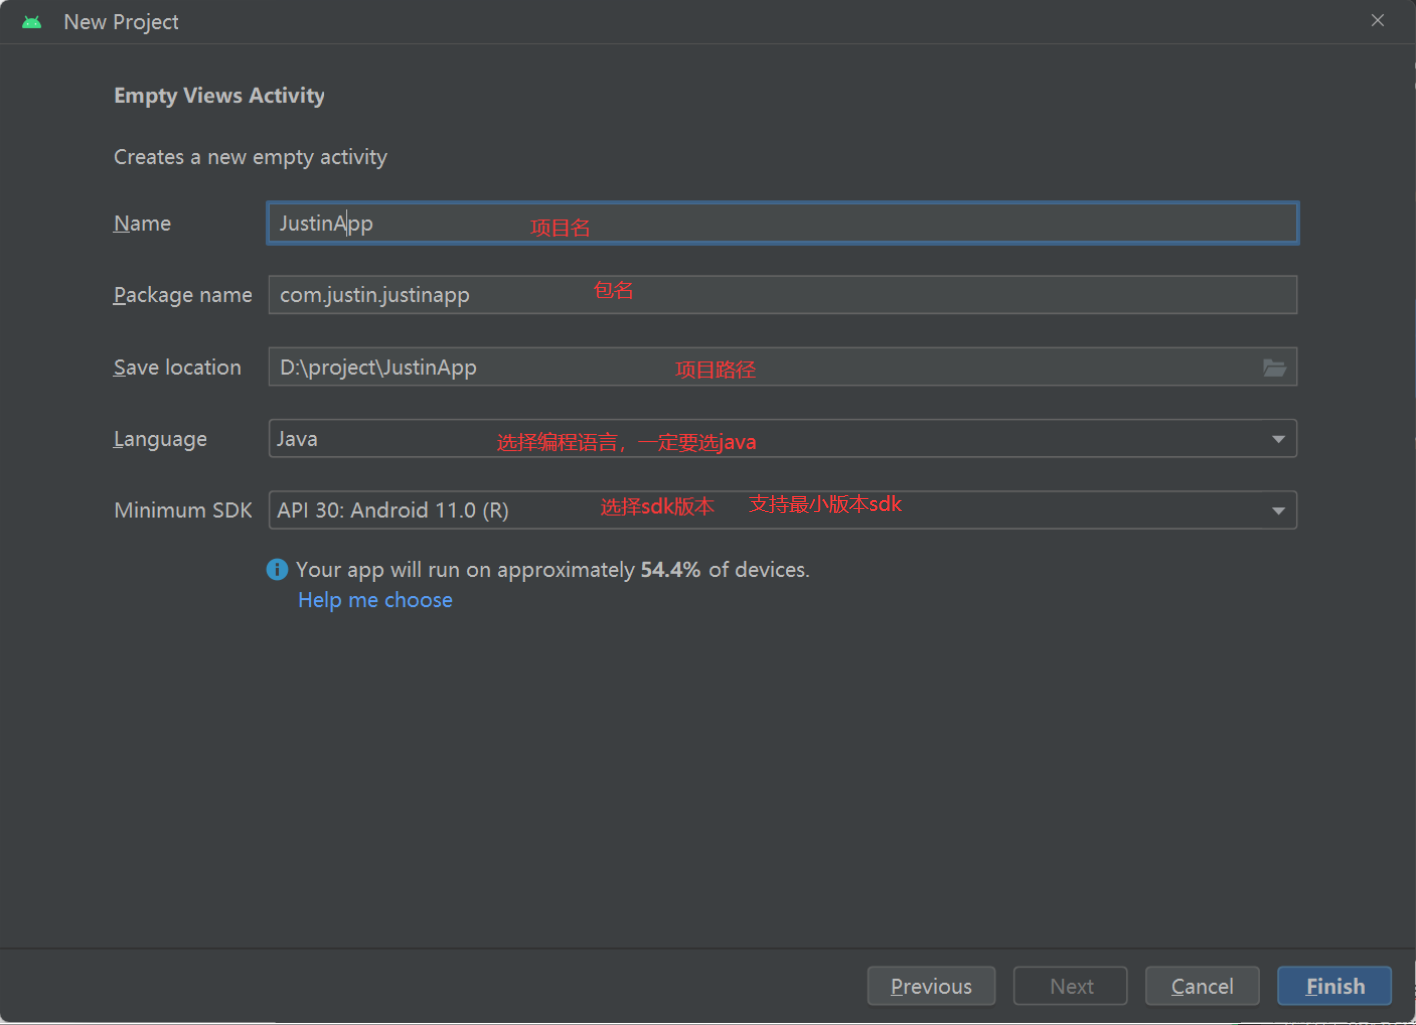Click the blue info icon beside device coverage
The width and height of the screenshot is (1416, 1025).
(x=277, y=570)
